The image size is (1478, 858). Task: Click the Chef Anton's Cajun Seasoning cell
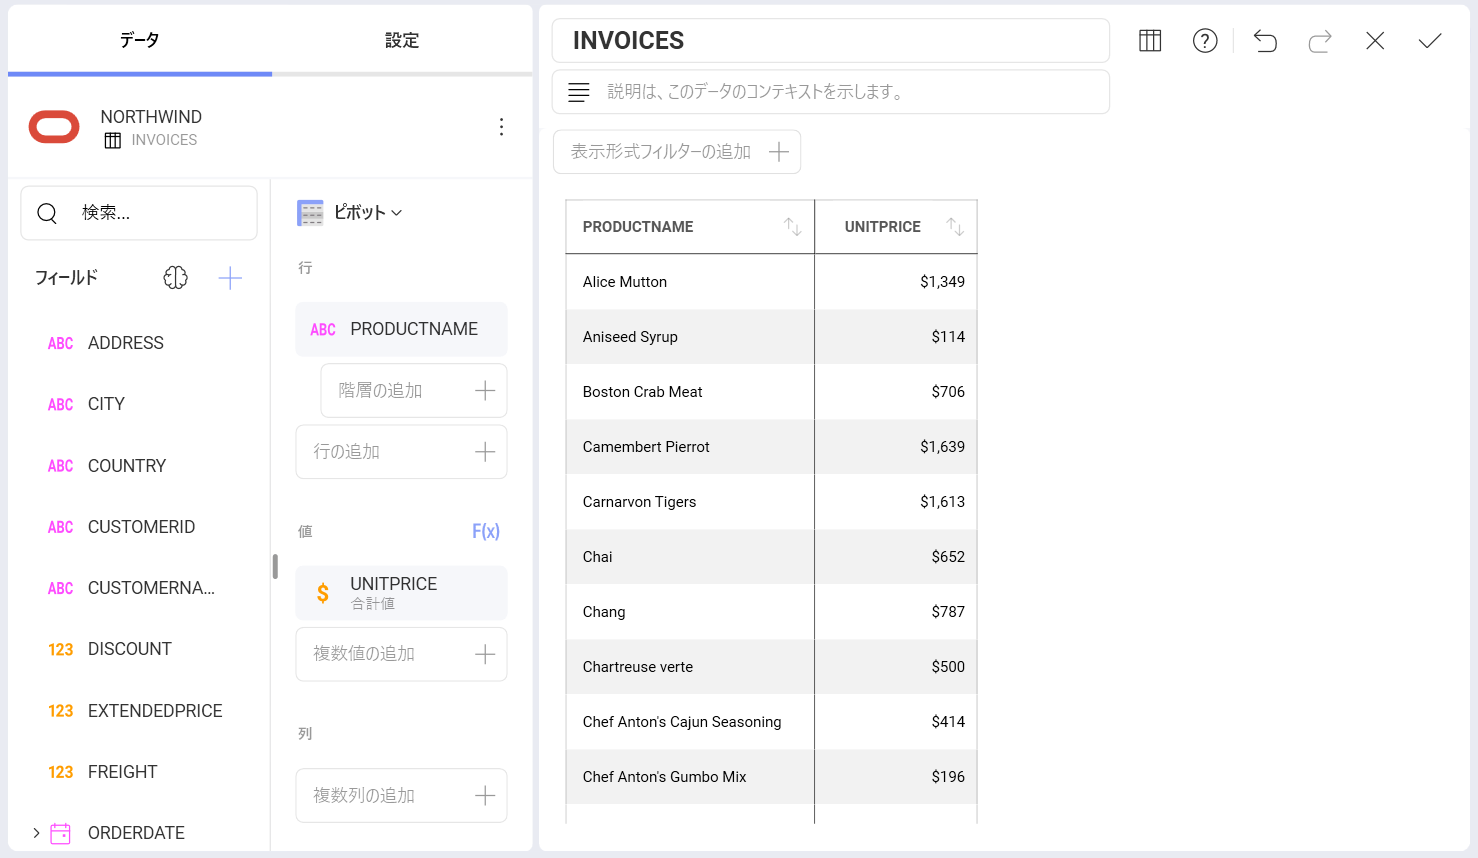click(690, 722)
